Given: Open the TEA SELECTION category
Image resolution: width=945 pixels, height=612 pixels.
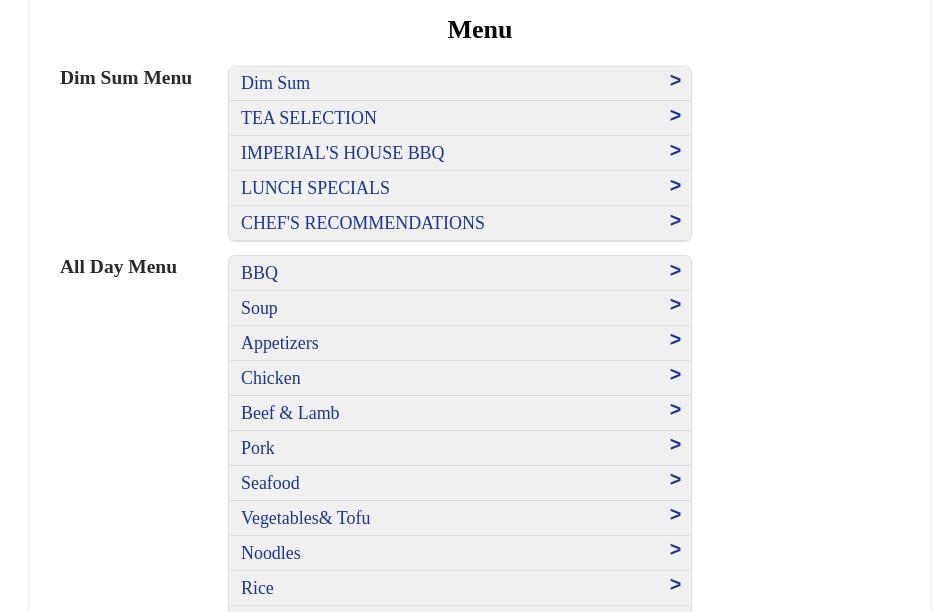Looking at the screenshot, I should click(308, 118).
